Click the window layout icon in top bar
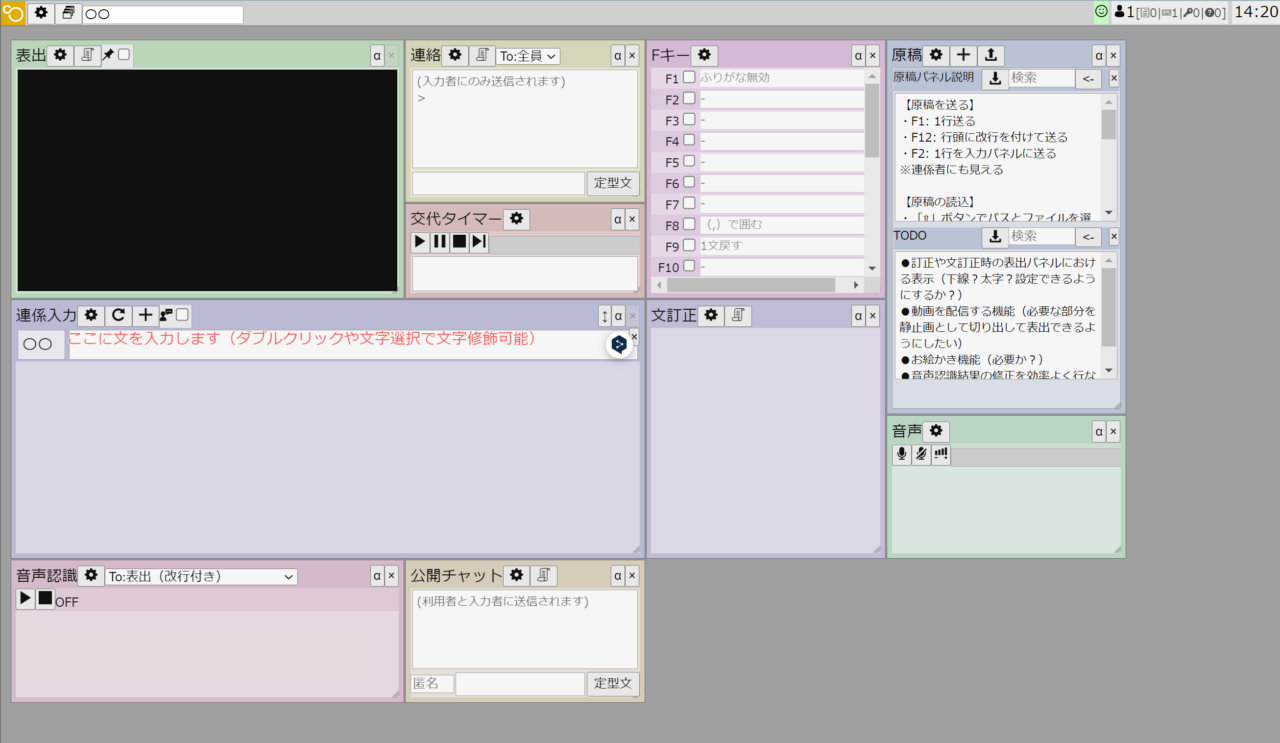 coord(68,13)
